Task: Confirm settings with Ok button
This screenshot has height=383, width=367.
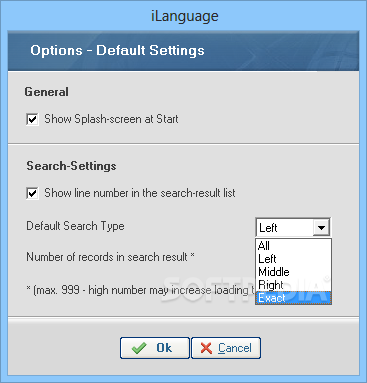Action: coord(155,348)
